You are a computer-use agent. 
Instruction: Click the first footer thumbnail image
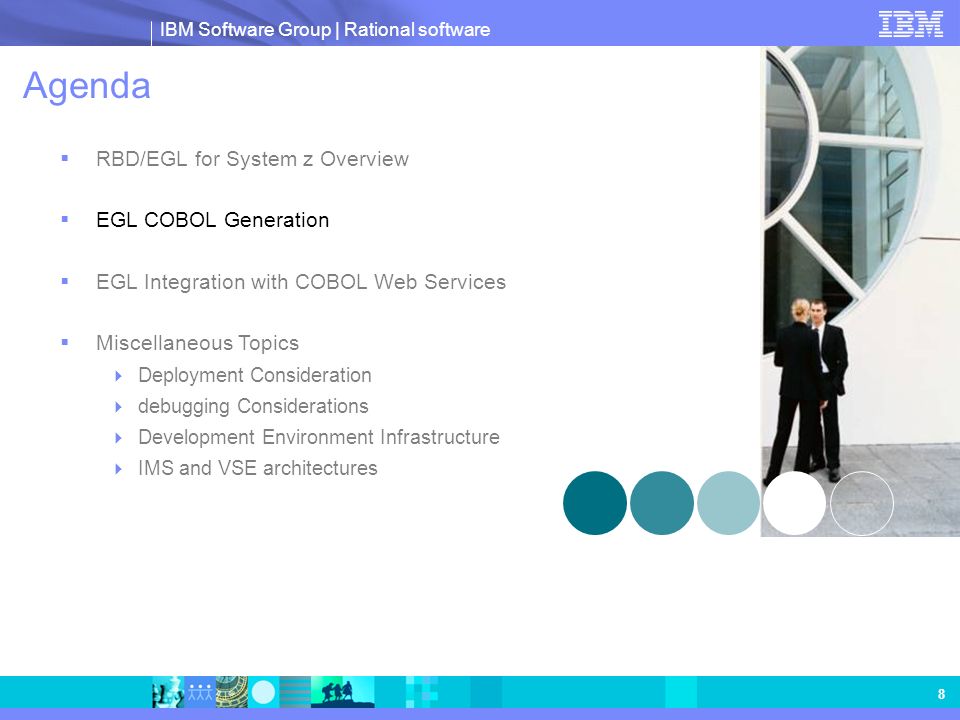click(x=168, y=692)
